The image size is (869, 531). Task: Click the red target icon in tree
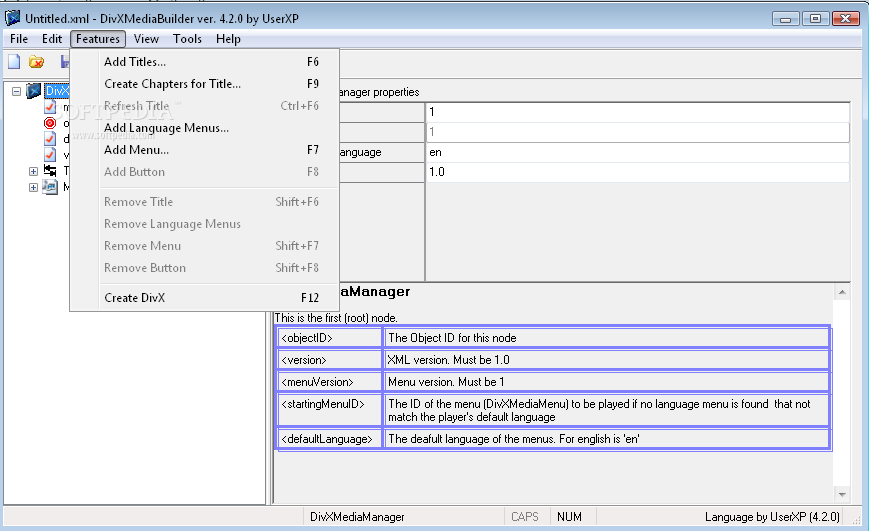point(50,123)
